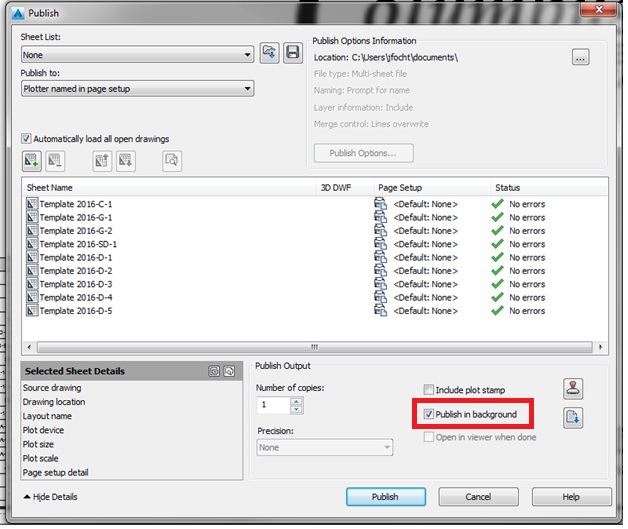628x529 pixels.
Task: Click the Status column header
Action: click(549, 187)
